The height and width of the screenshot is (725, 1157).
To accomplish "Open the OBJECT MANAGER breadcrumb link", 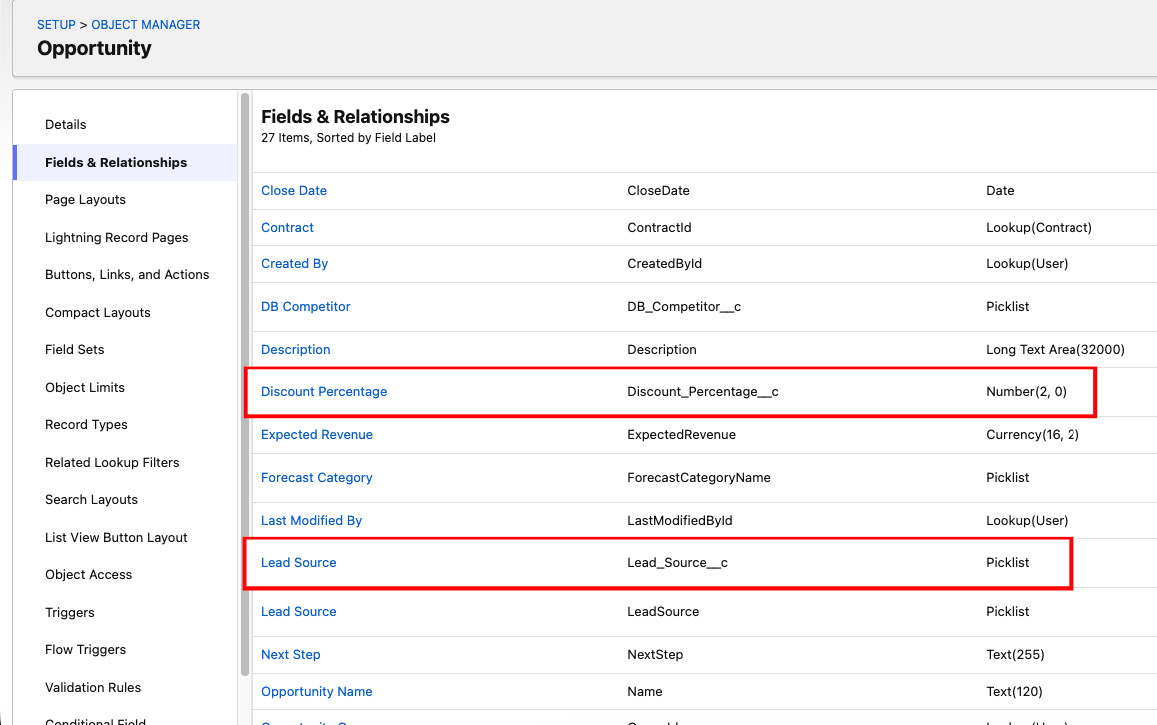I will 146,24.
